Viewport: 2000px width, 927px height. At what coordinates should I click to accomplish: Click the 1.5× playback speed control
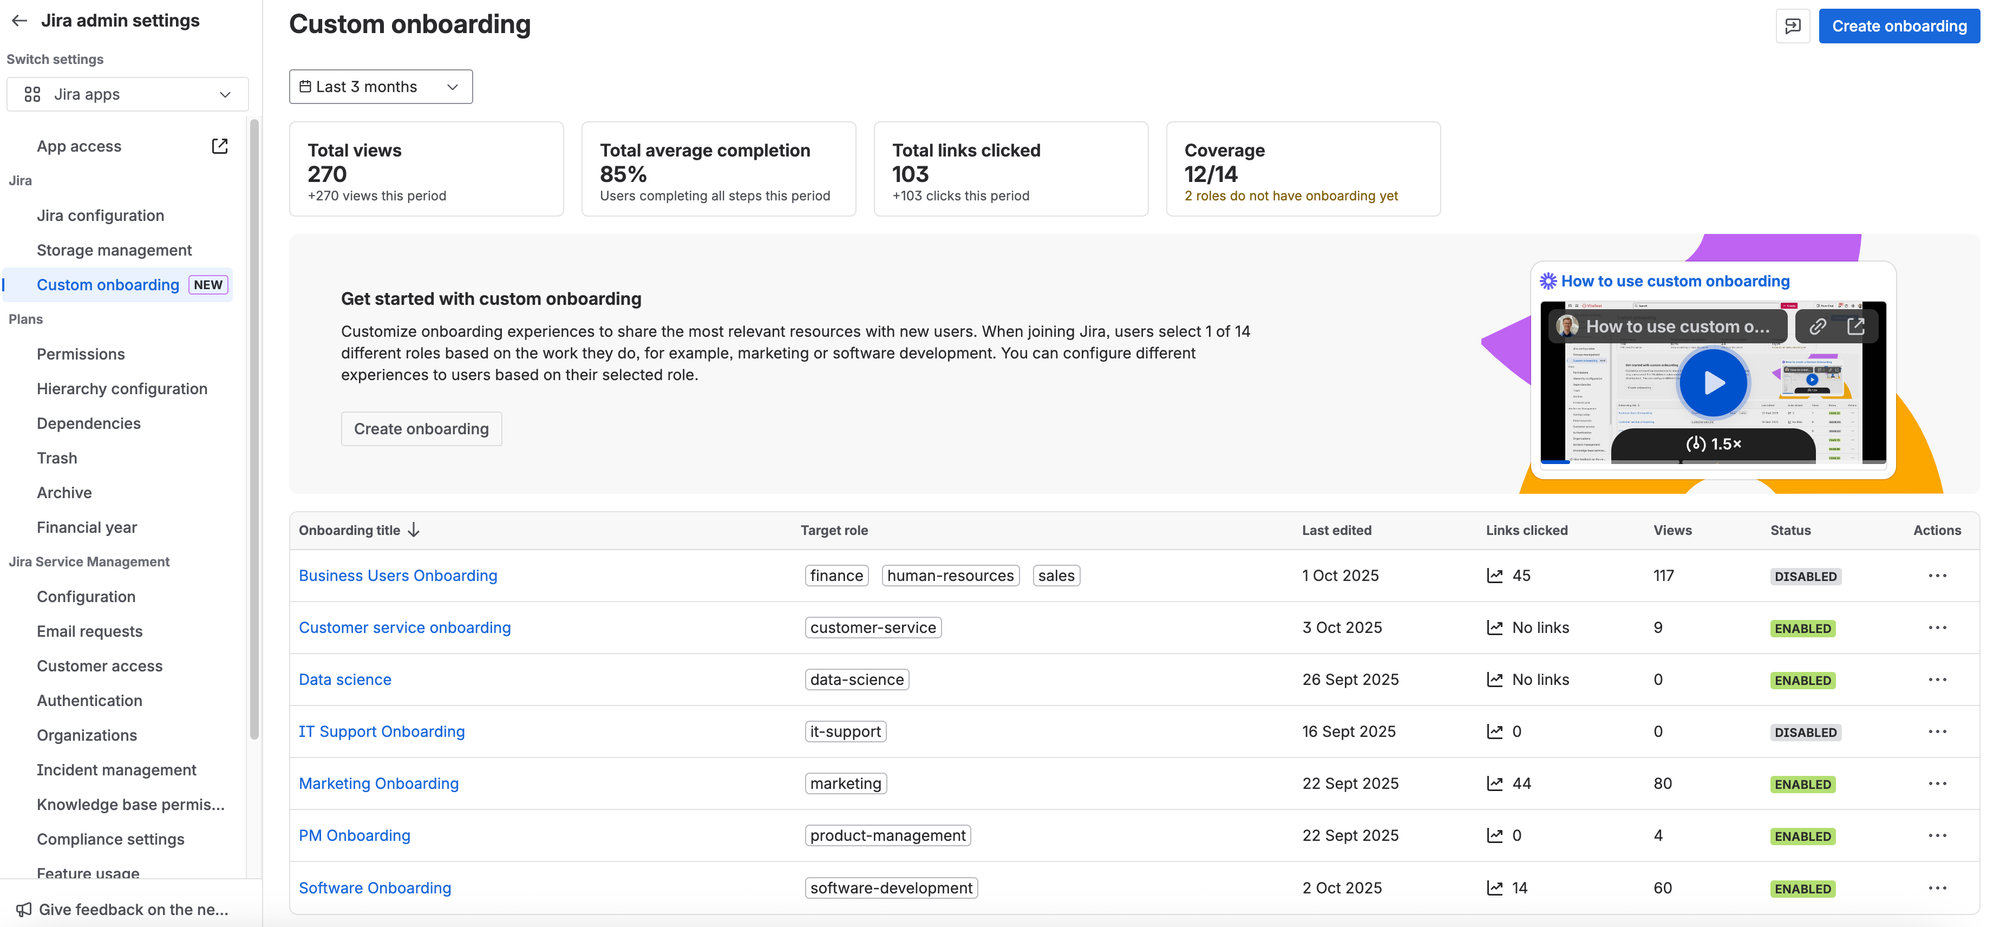(x=1714, y=445)
